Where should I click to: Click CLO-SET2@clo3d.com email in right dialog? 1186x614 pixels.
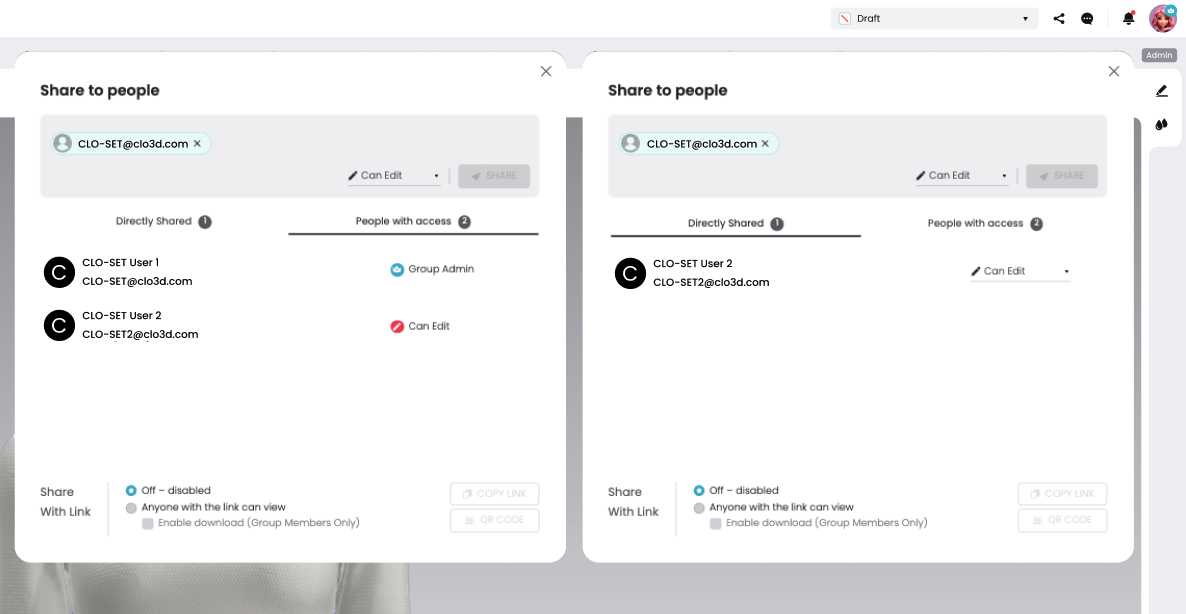point(711,282)
